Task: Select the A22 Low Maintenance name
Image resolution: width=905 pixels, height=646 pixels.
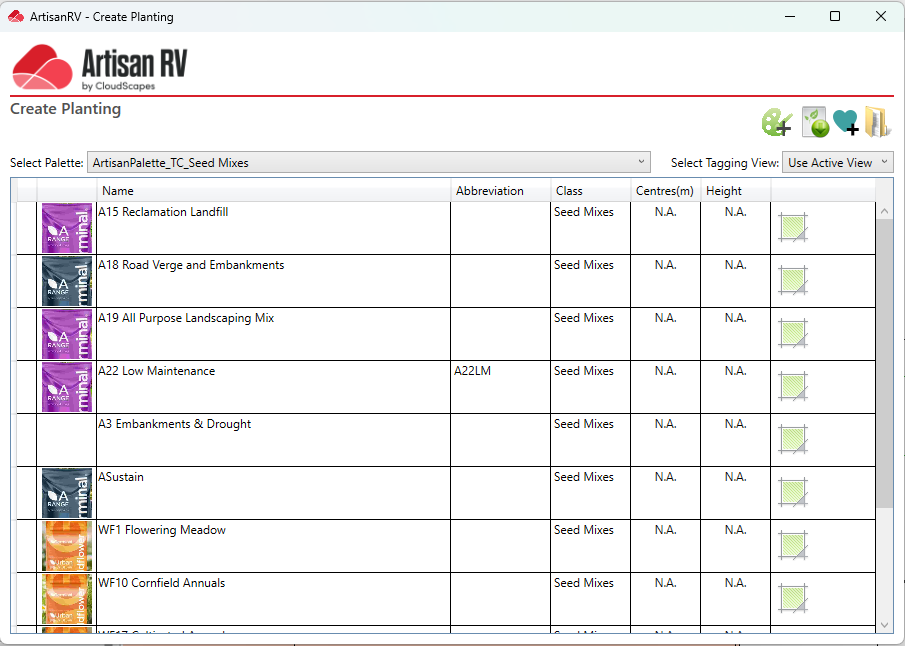Action: click(x=156, y=371)
